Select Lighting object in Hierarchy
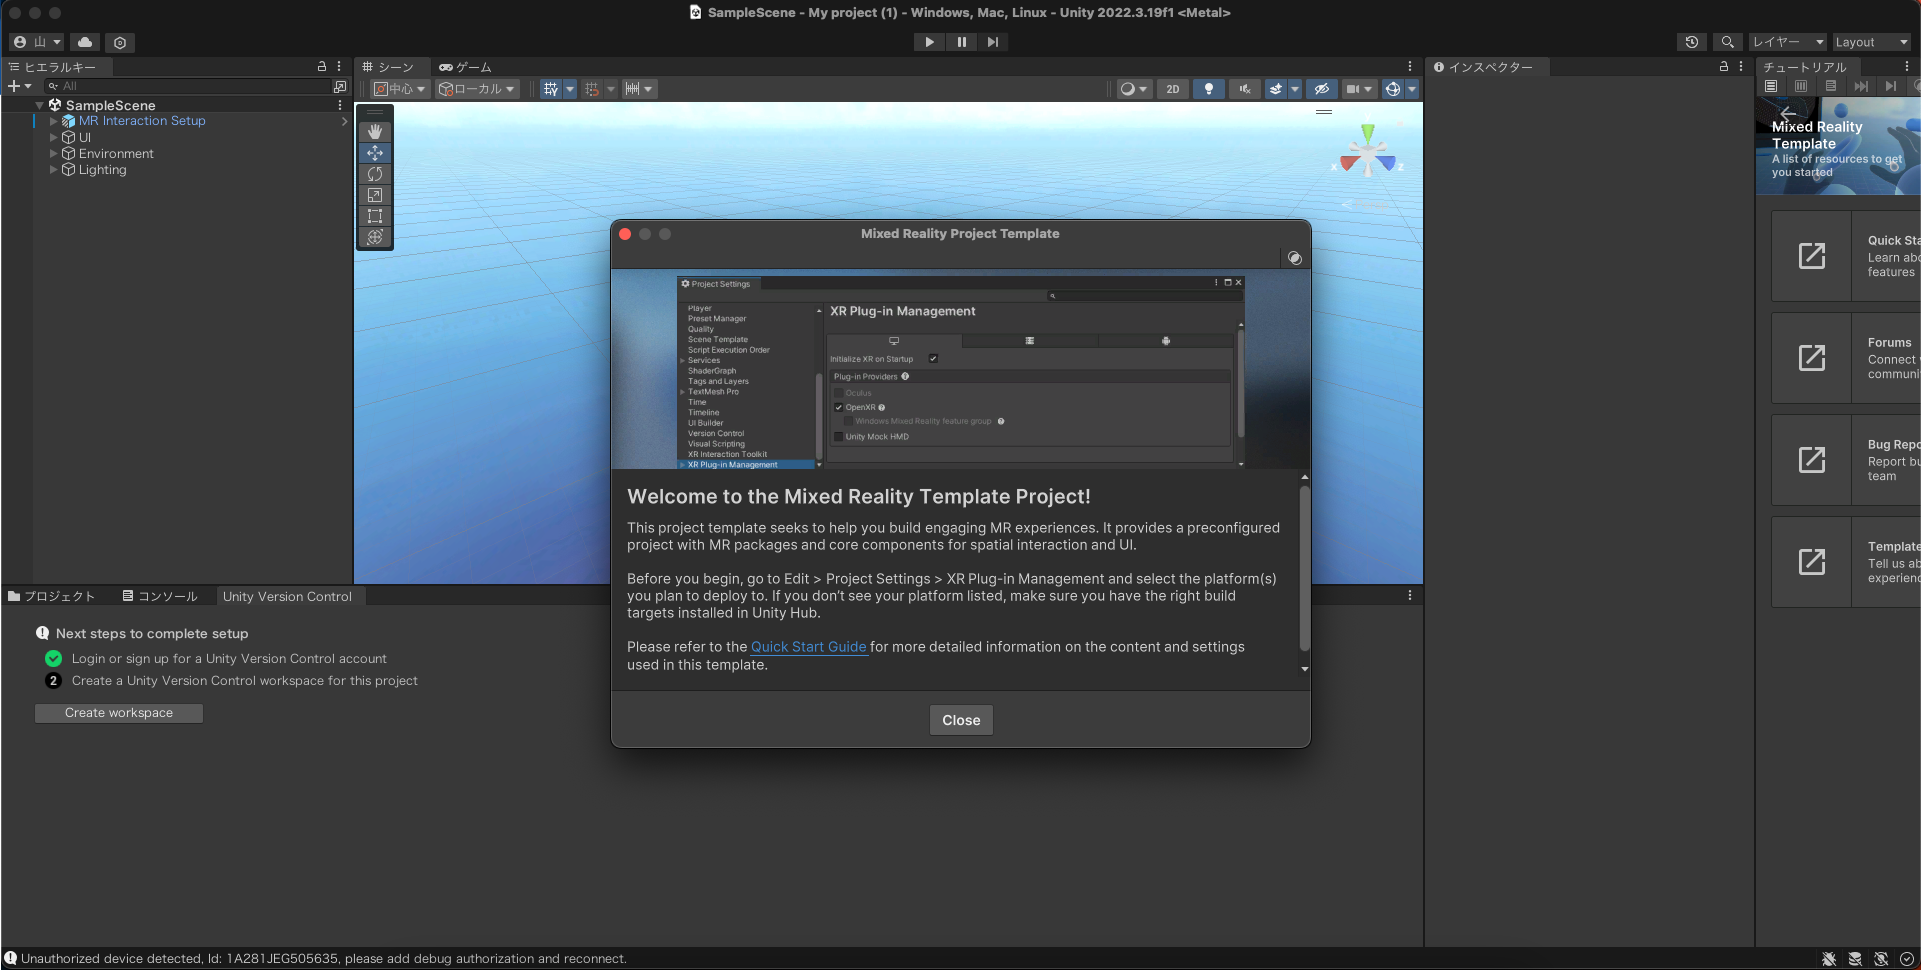This screenshot has width=1921, height=970. pyautogui.click(x=102, y=170)
